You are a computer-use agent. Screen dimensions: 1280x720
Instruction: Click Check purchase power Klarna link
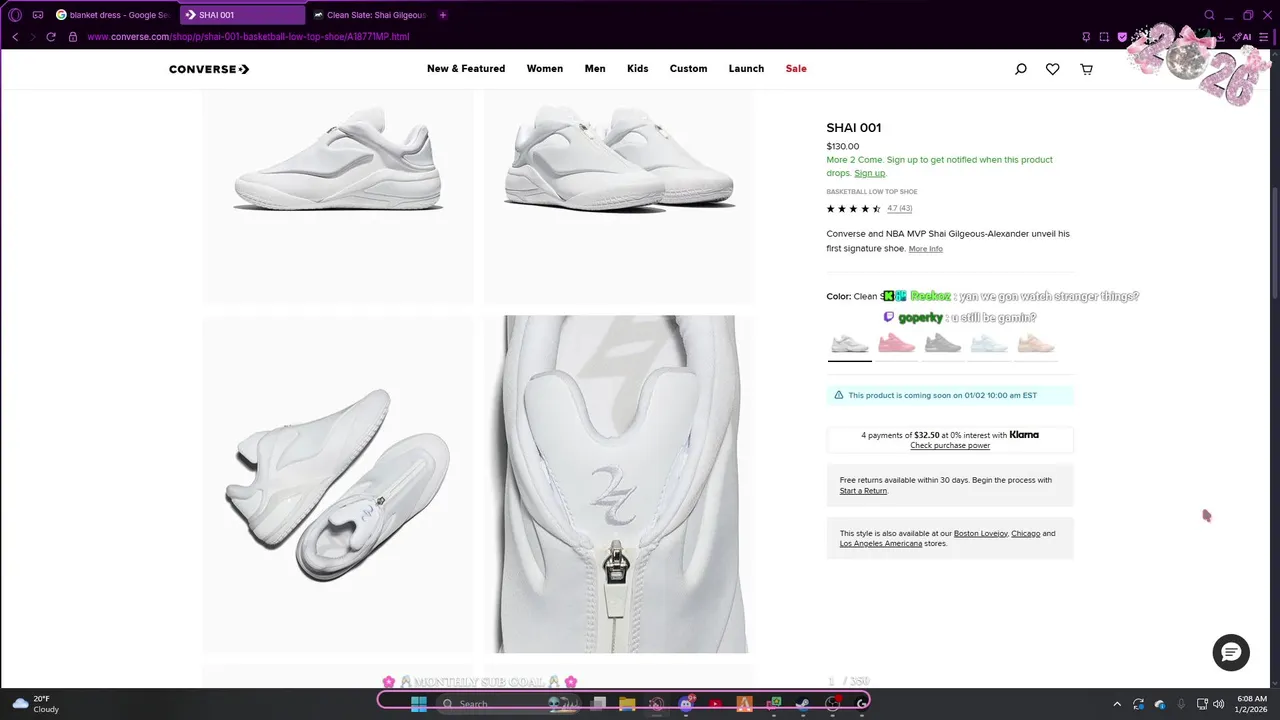pos(950,446)
